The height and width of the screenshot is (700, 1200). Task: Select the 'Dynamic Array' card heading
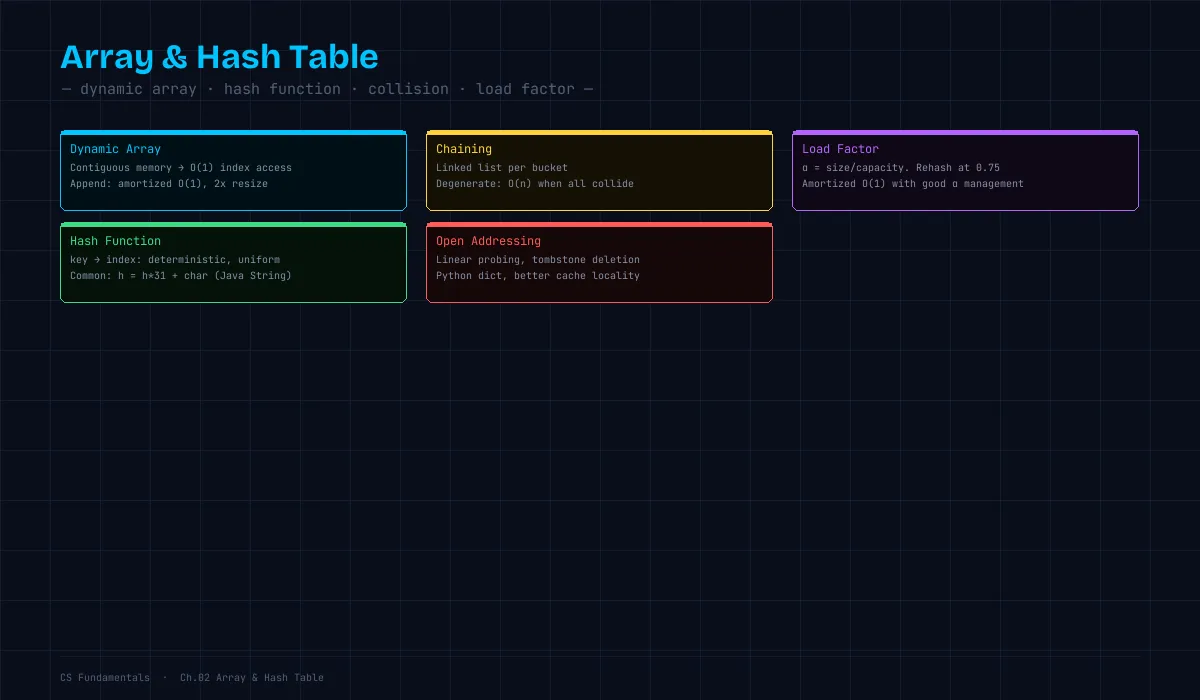click(115, 149)
